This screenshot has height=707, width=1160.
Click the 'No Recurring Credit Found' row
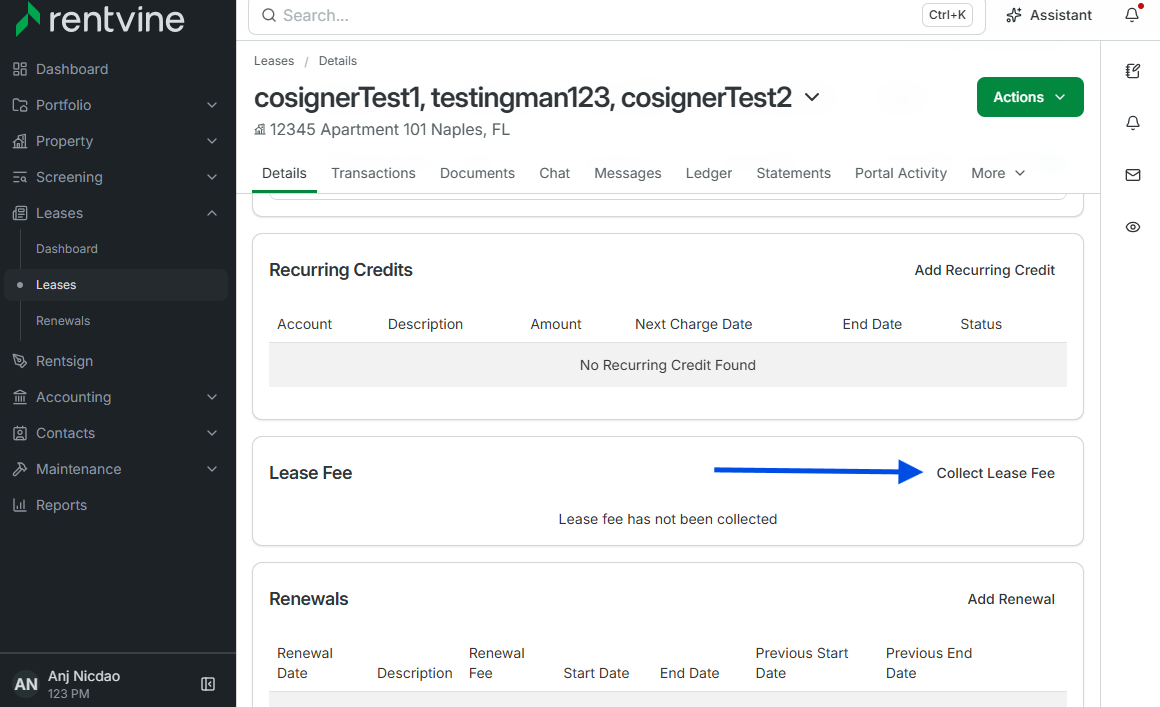[x=667, y=365]
